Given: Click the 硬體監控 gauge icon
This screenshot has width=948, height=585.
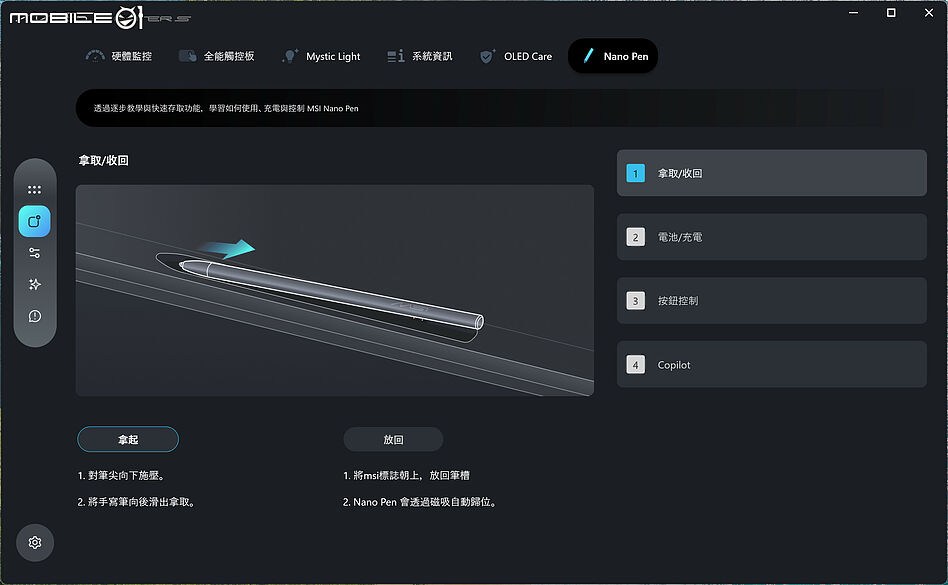Looking at the screenshot, I should tap(95, 56).
